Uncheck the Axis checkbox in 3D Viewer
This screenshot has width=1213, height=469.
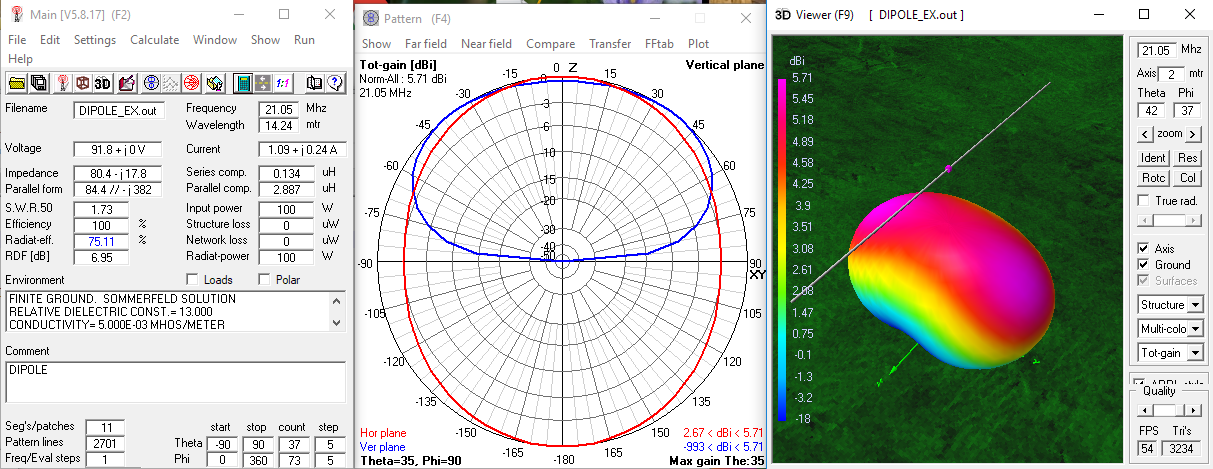1144,248
